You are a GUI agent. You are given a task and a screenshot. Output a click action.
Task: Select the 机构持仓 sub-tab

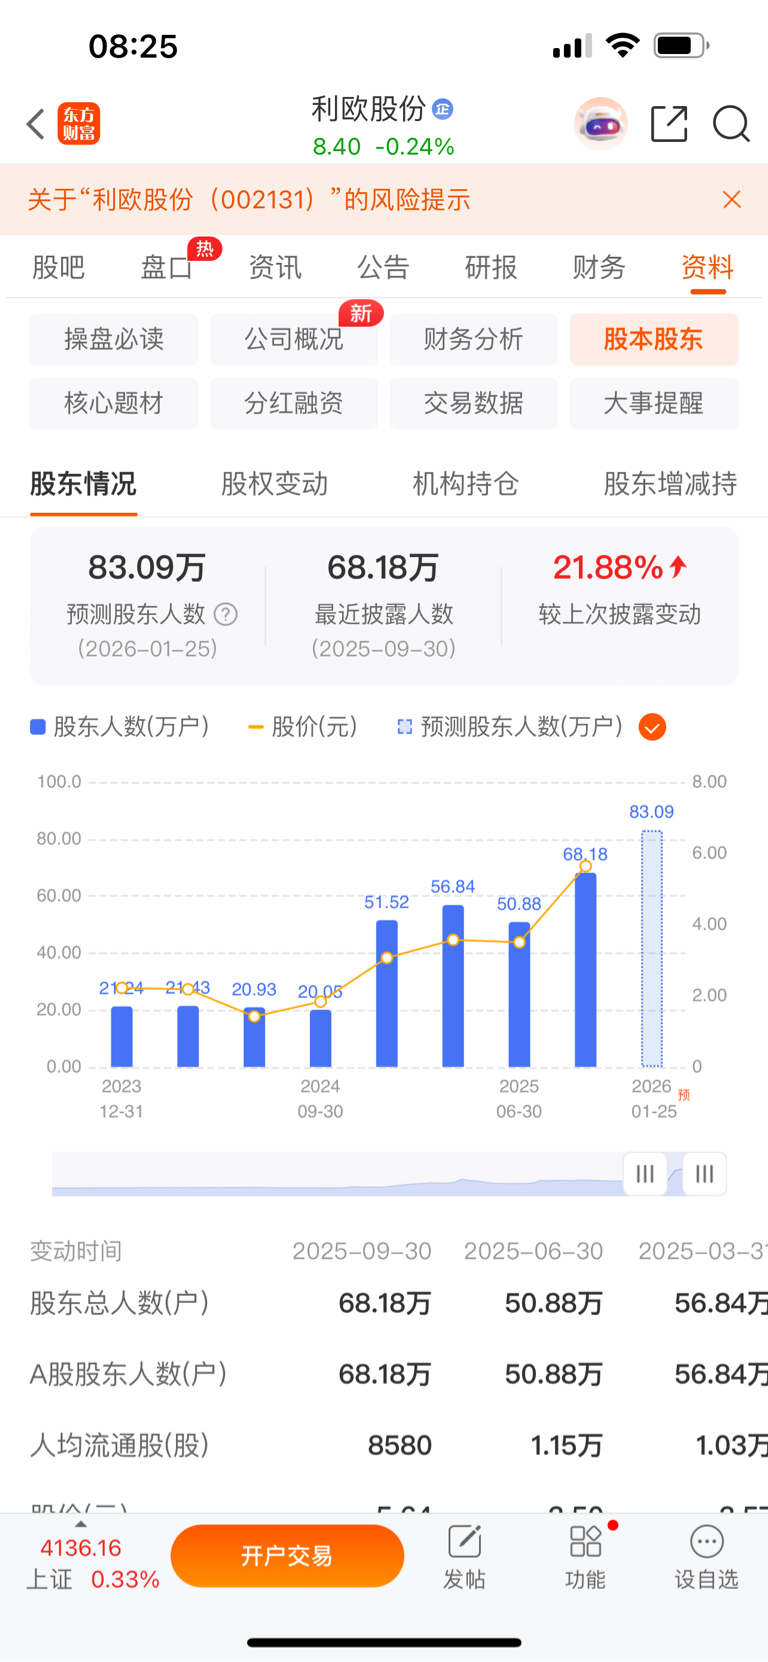pos(466,484)
